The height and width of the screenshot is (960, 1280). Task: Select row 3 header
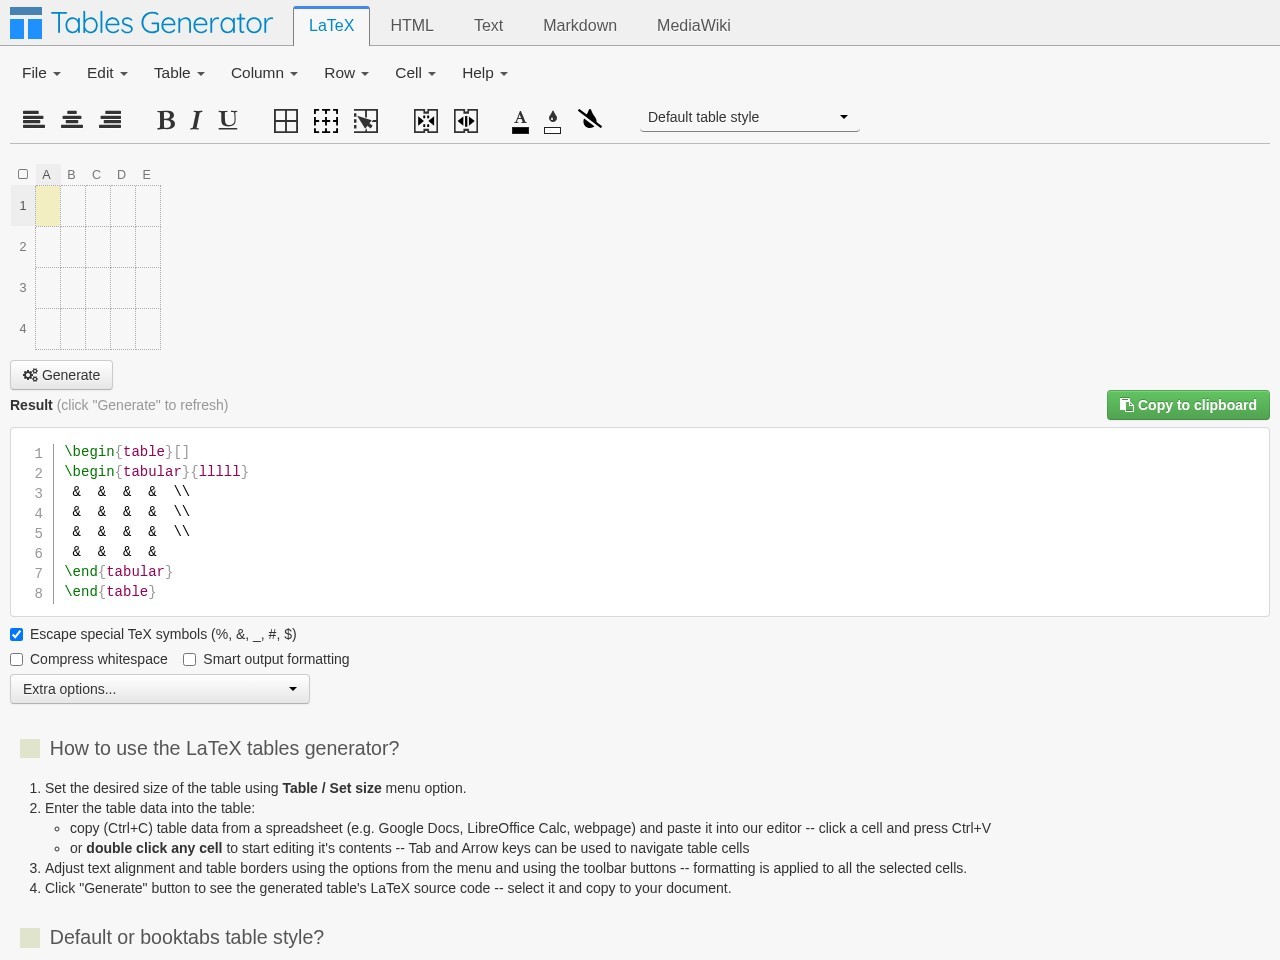pos(22,288)
